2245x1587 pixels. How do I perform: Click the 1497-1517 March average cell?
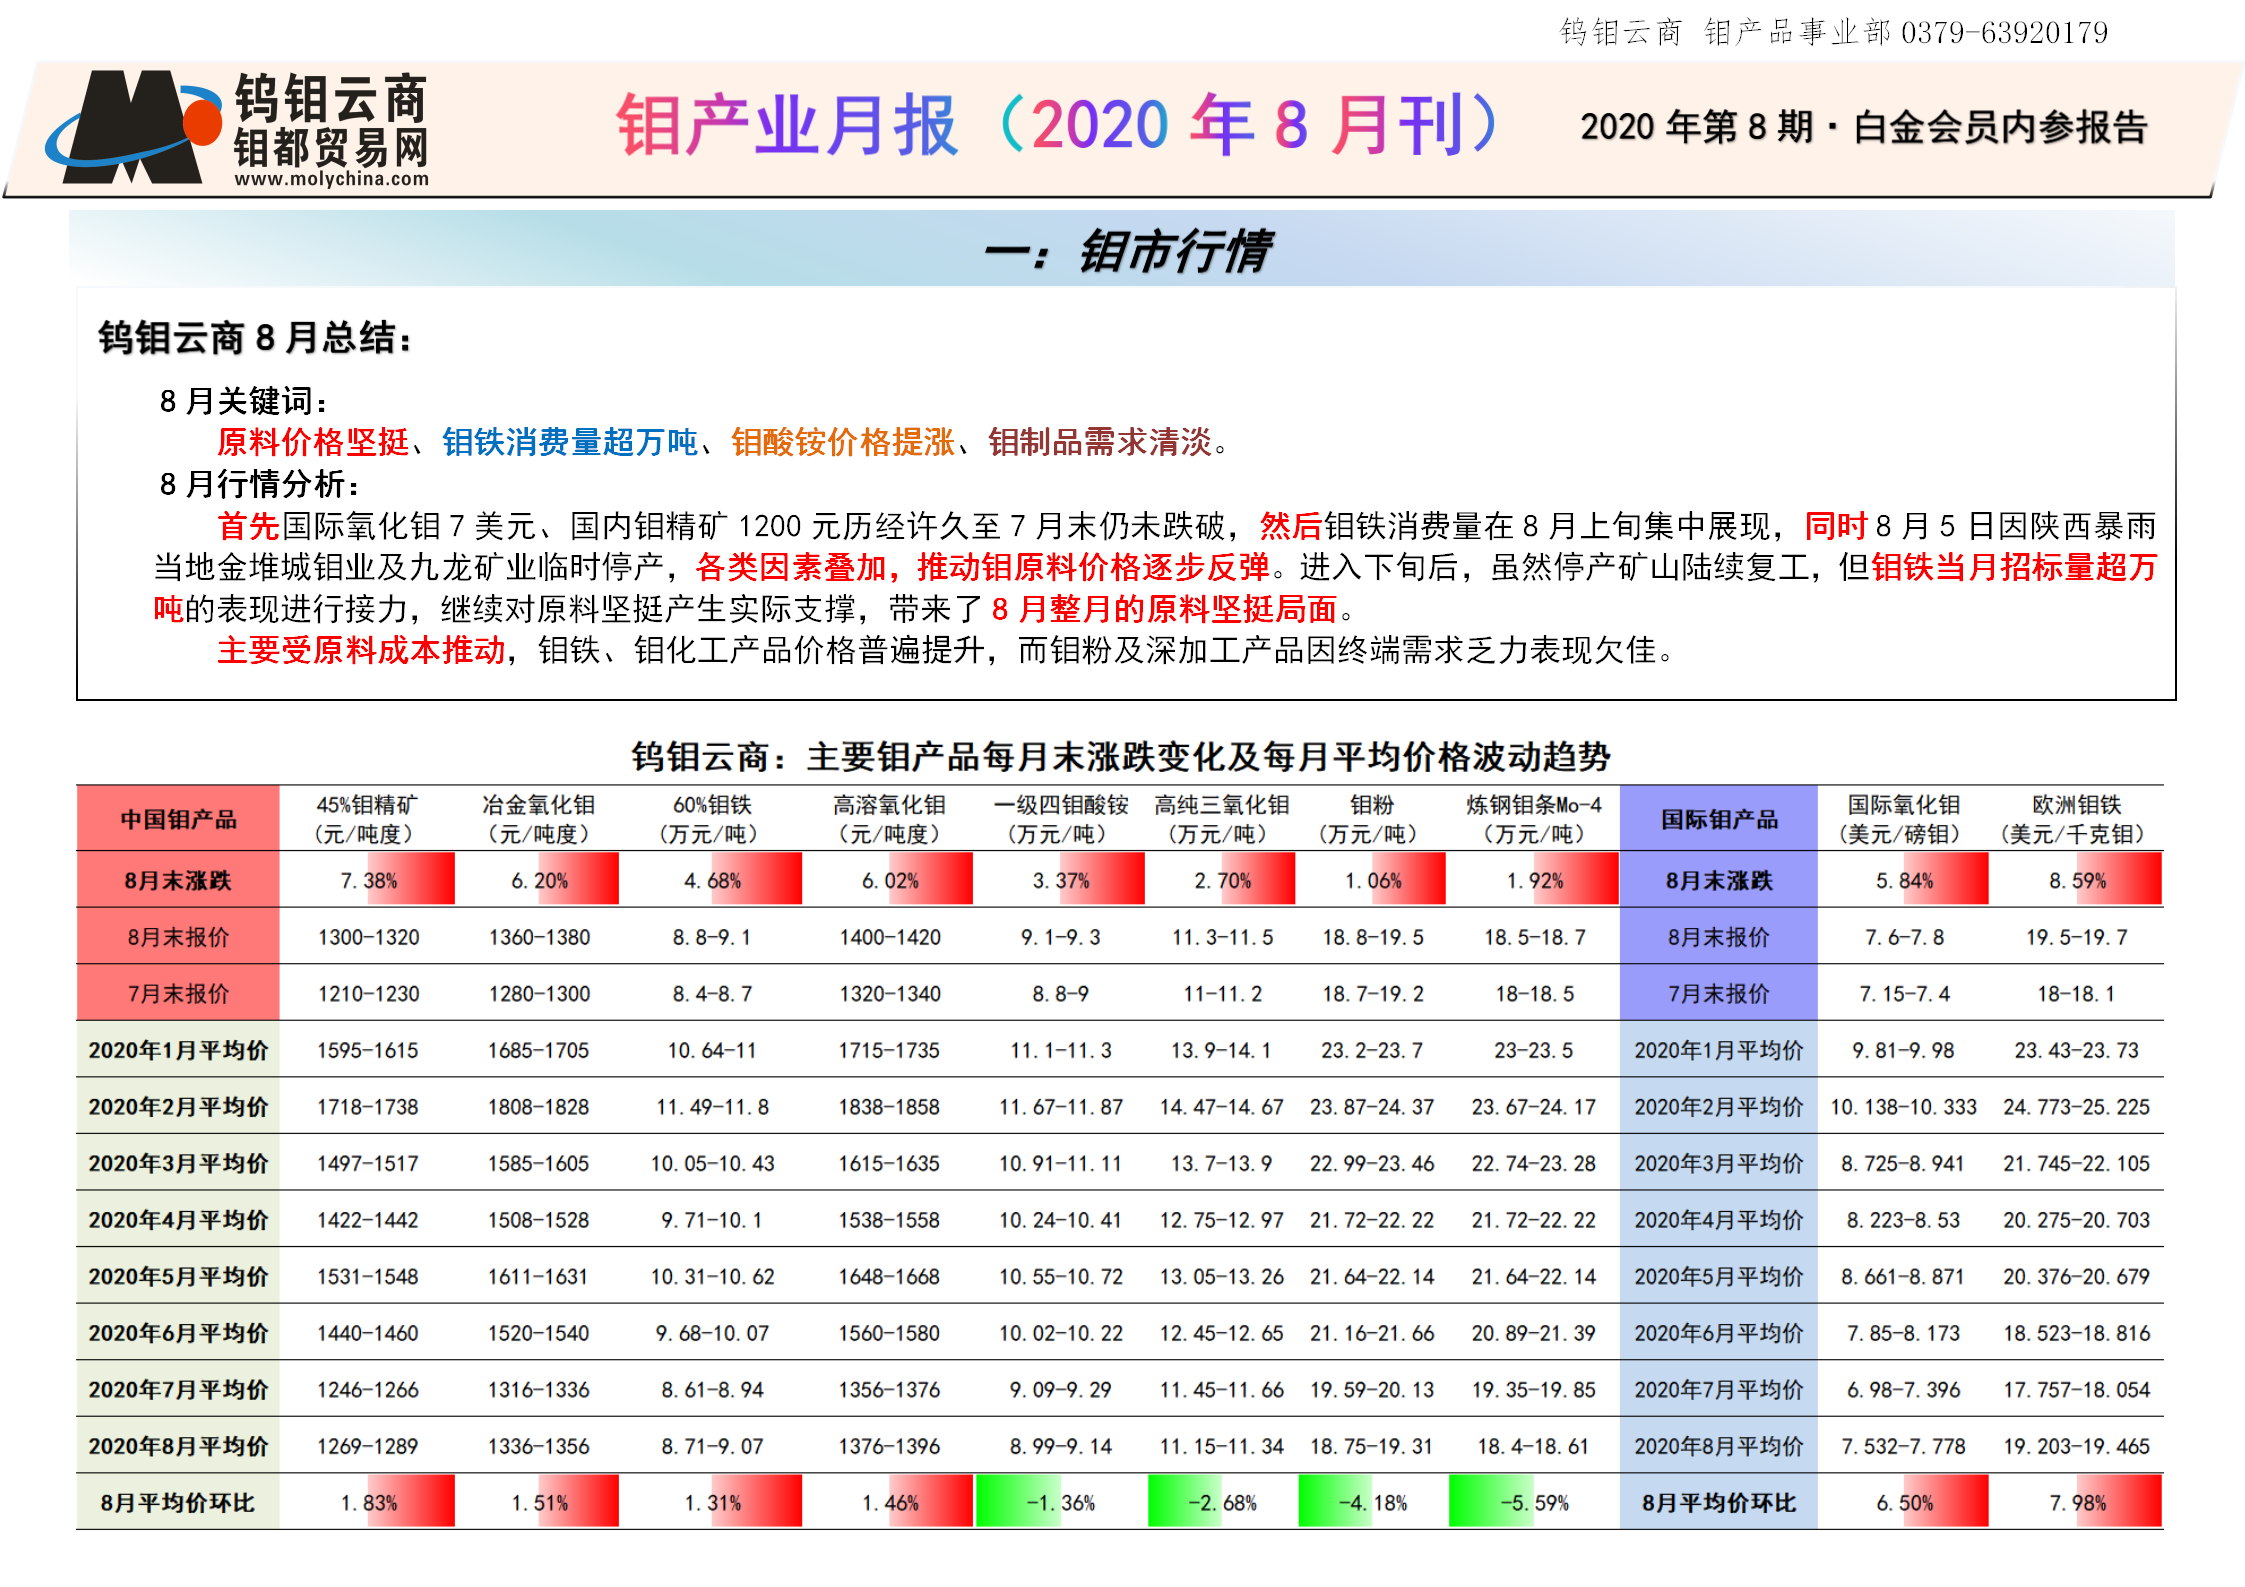click(x=368, y=1163)
